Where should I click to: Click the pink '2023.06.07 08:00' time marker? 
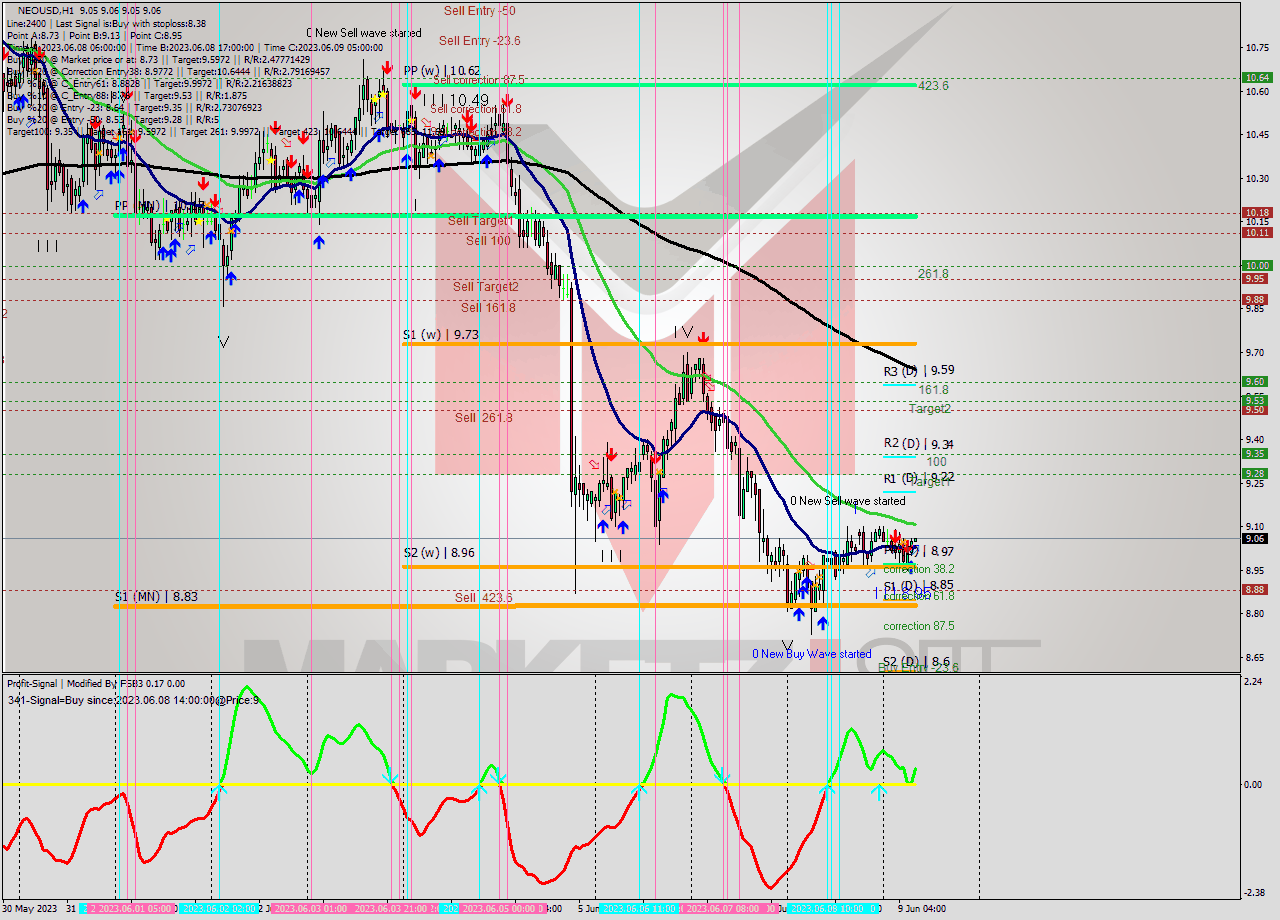[724, 909]
